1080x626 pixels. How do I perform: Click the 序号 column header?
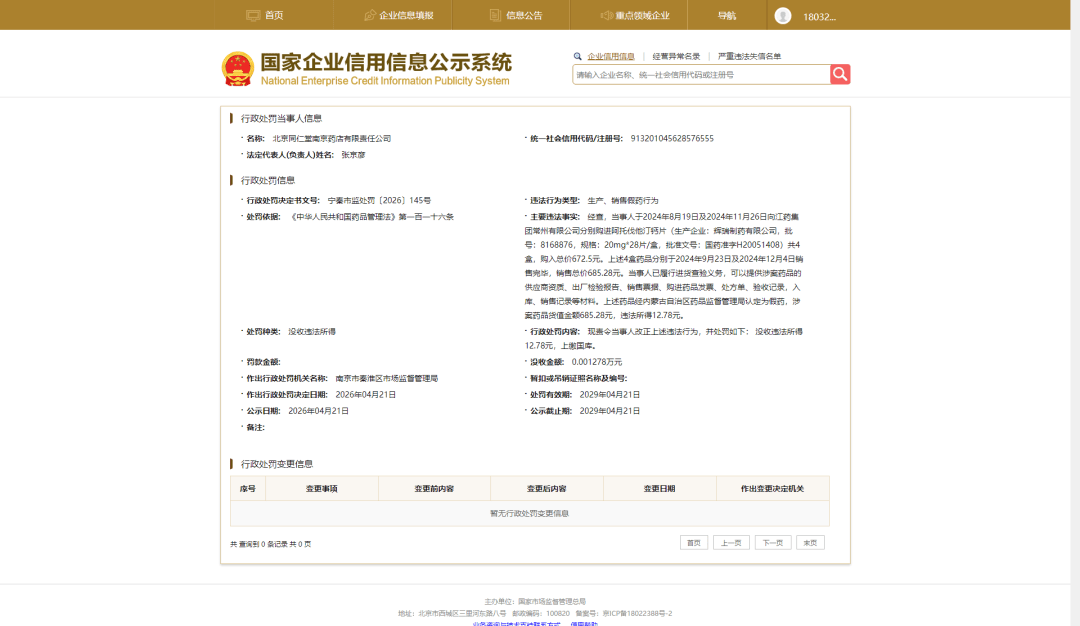pos(248,488)
